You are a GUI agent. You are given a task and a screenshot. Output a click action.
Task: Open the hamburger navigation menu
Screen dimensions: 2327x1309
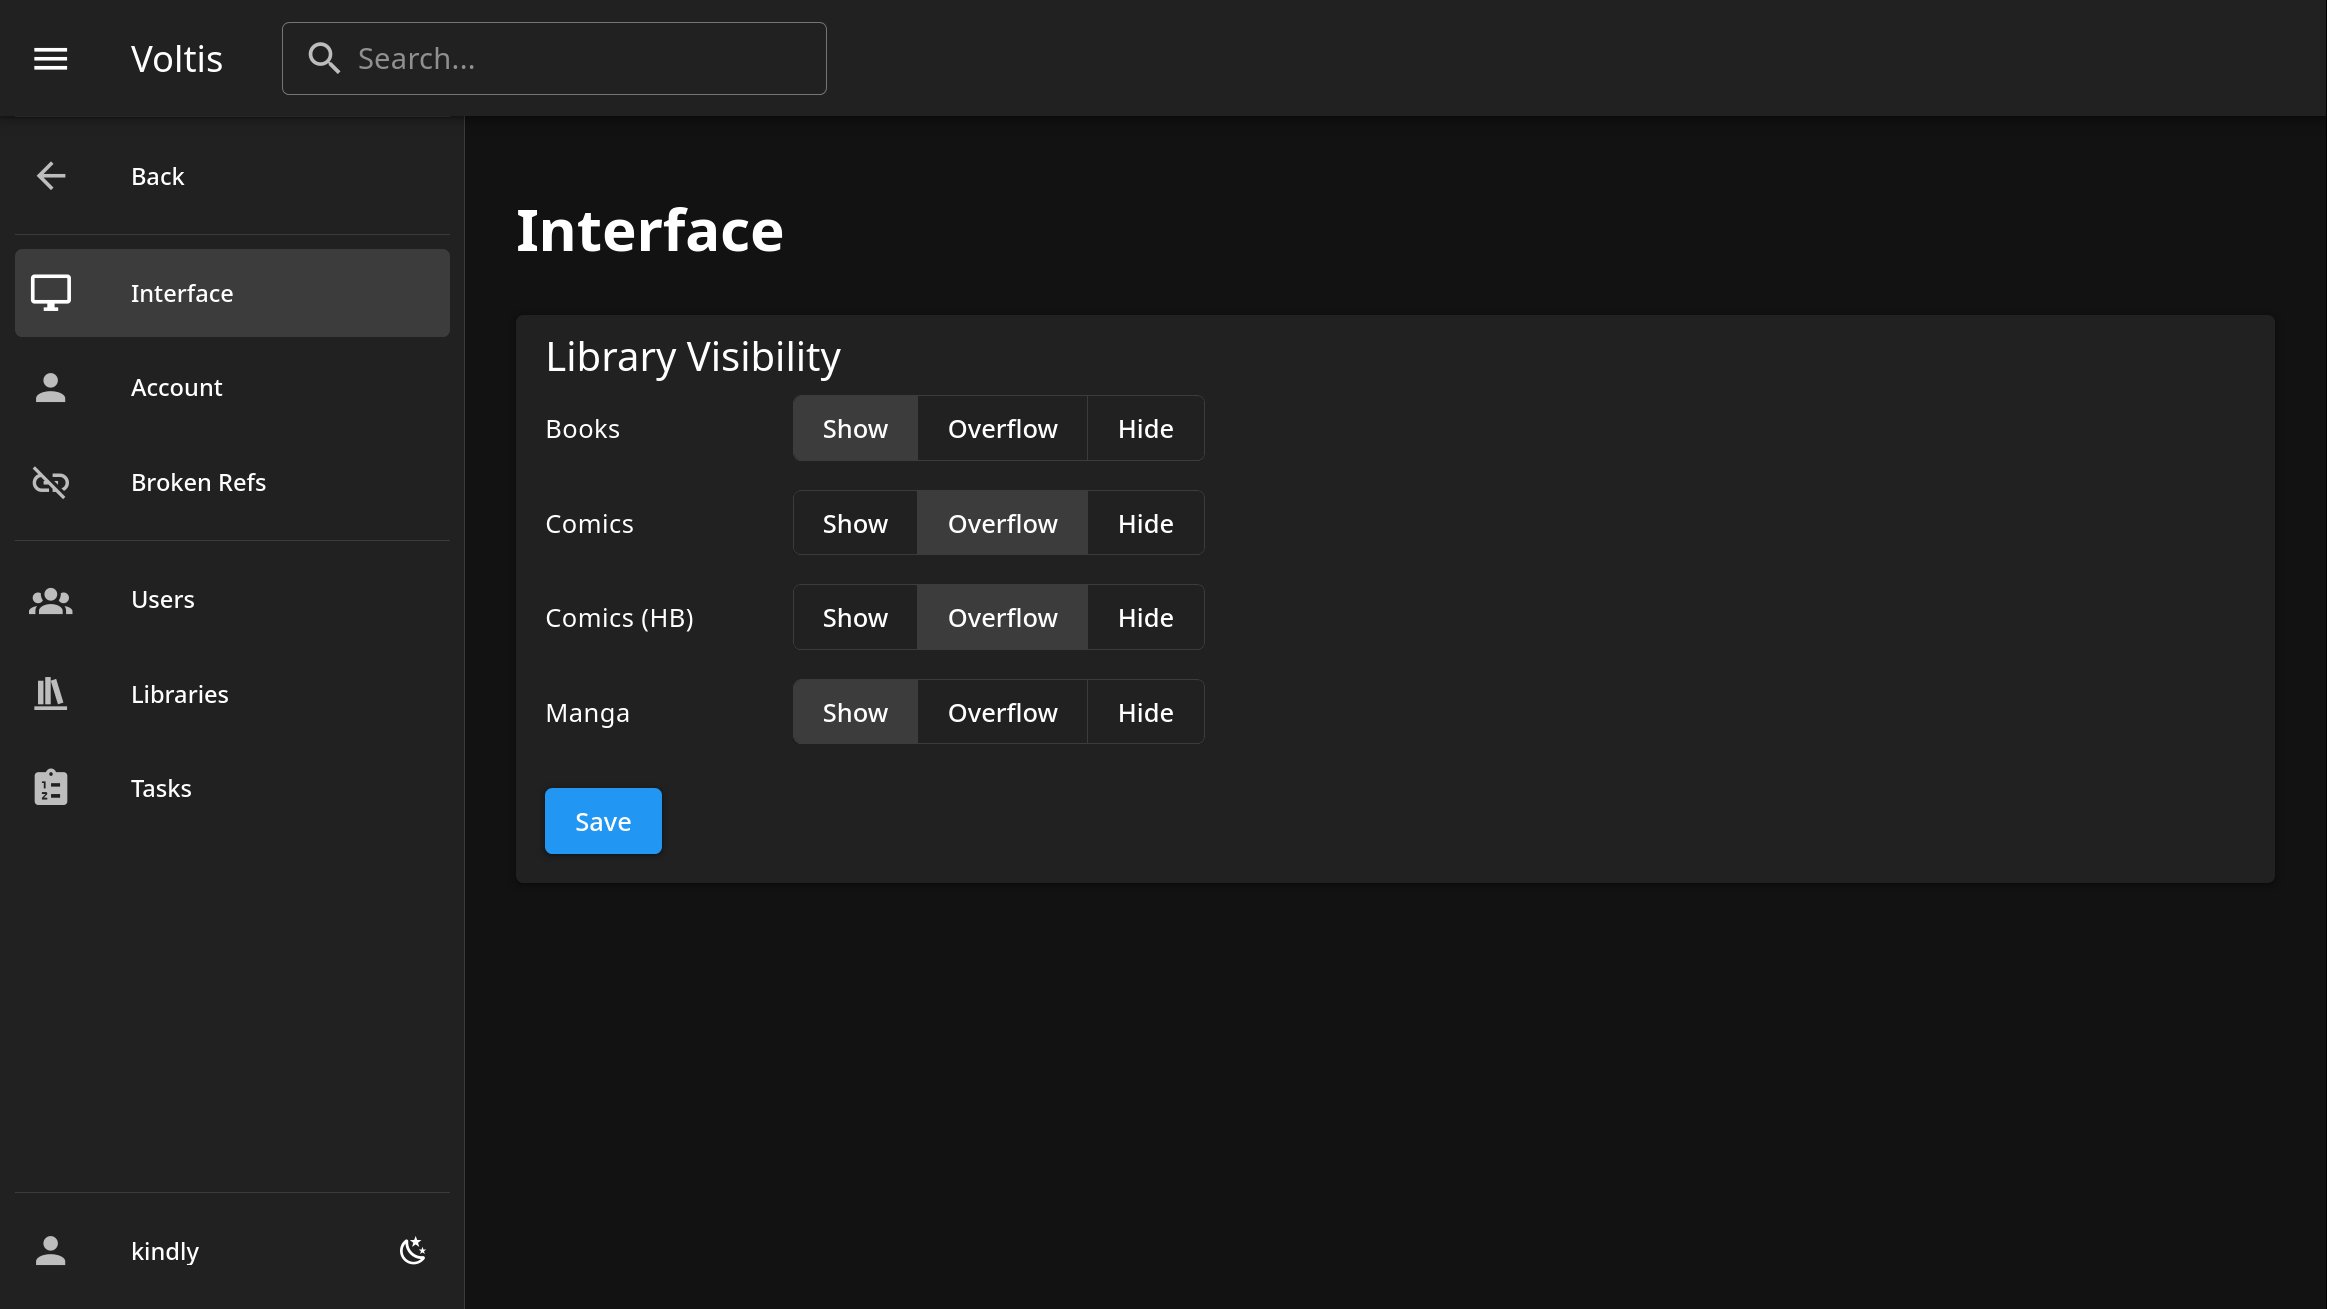50,58
